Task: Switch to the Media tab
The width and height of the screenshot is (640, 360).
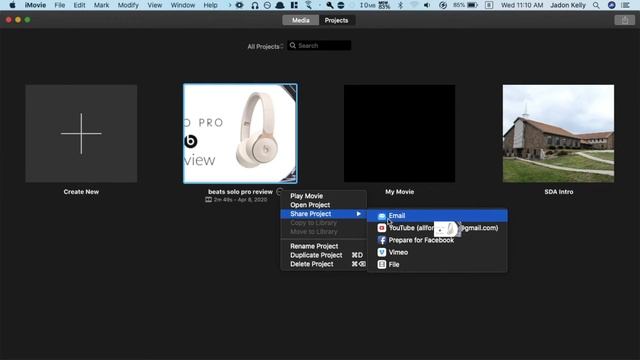Action: click(300, 20)
